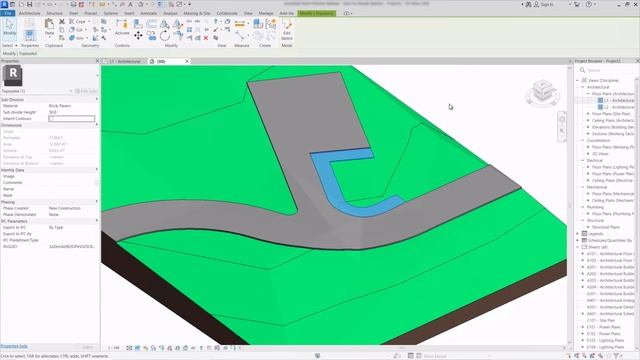640x360 pixels.
Task: Open the Type Properties icon in ribbon
Action: pyautogui.click(x=29, y=22)
